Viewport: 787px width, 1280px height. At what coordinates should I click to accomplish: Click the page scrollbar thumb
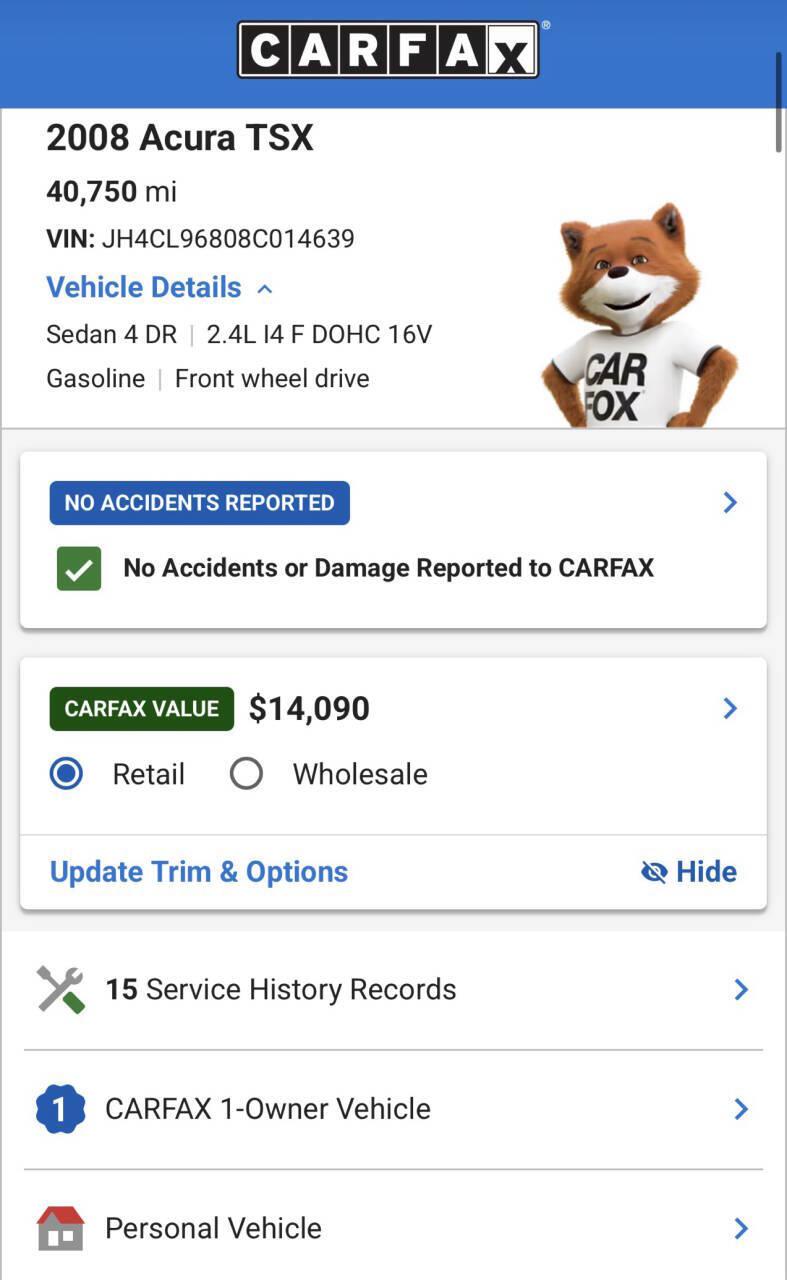click(x=779, y=100)
